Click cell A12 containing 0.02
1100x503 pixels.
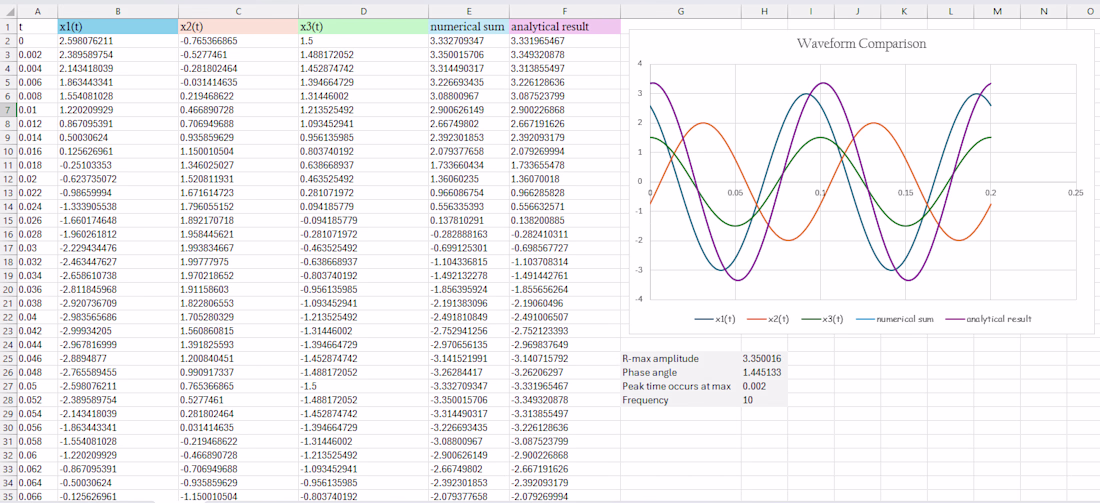36,180
